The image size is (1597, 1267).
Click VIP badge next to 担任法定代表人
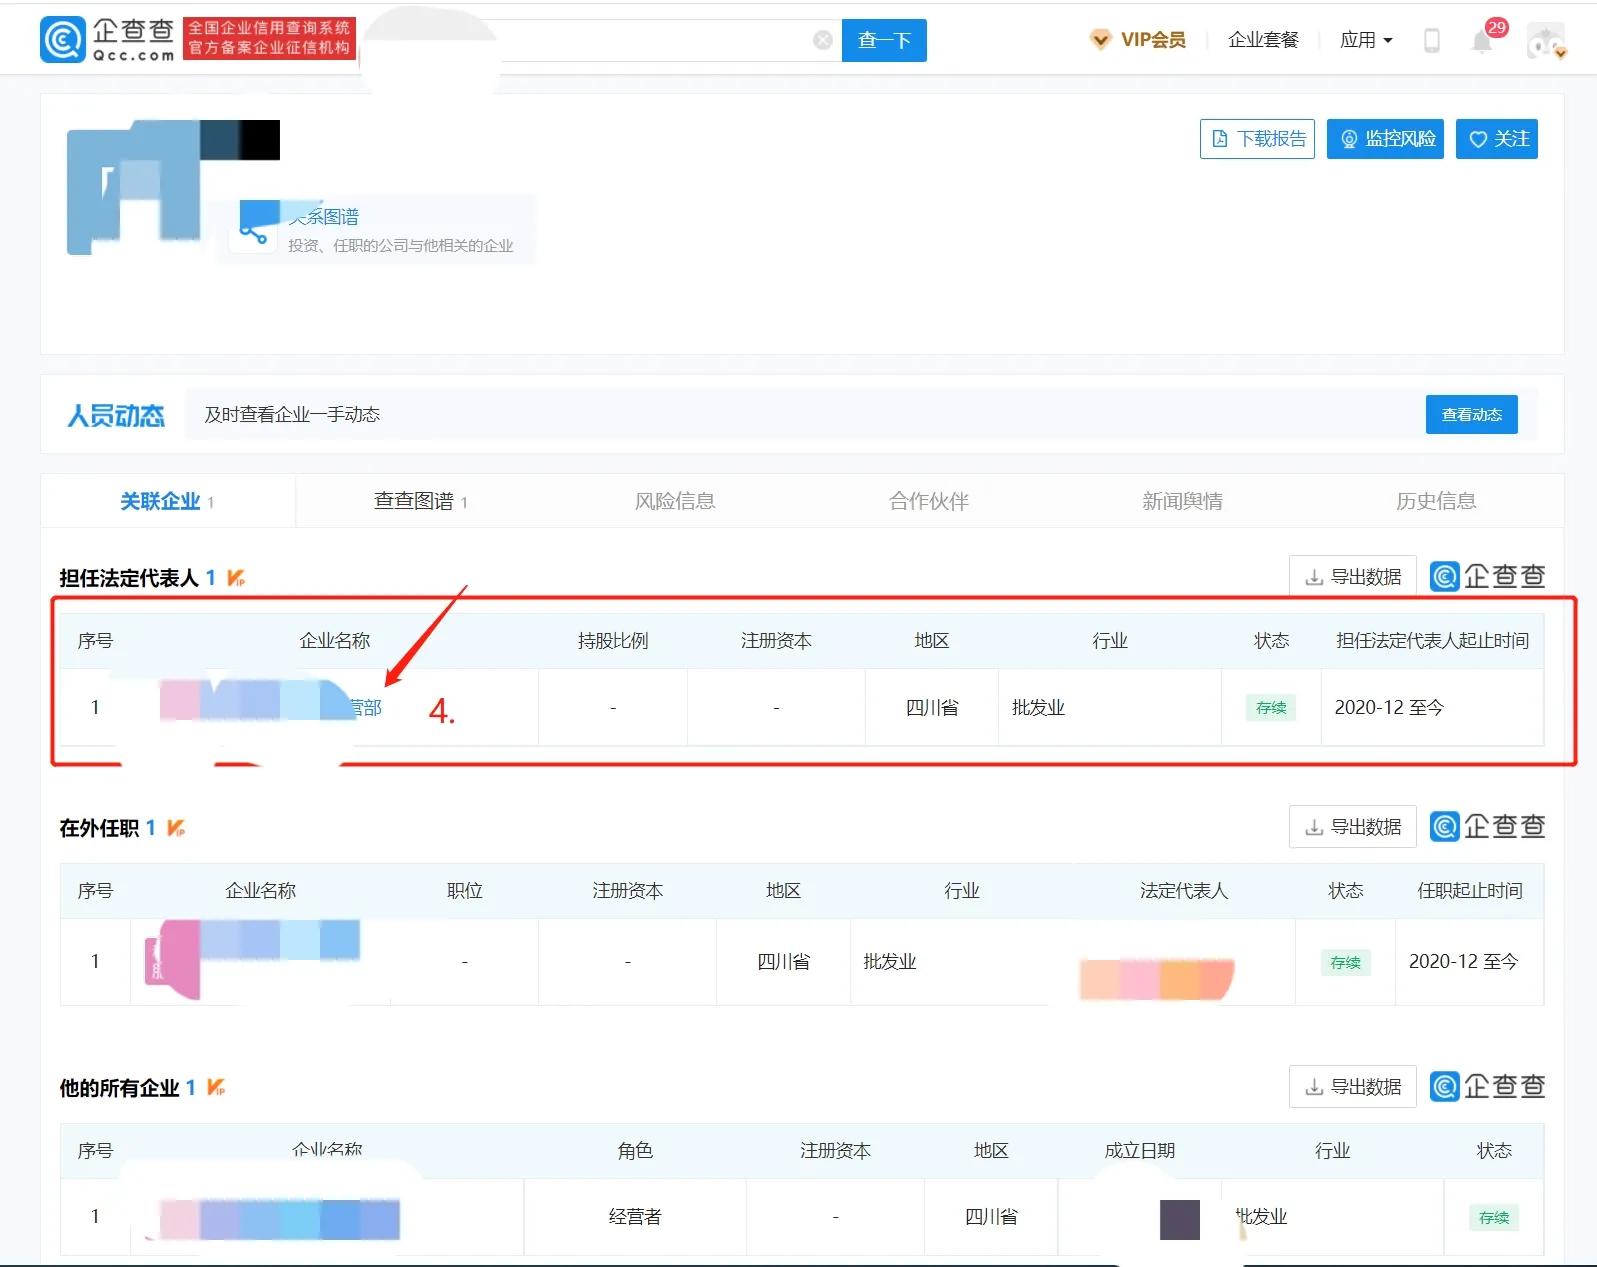pyautogui.click(x=236, y=578)
